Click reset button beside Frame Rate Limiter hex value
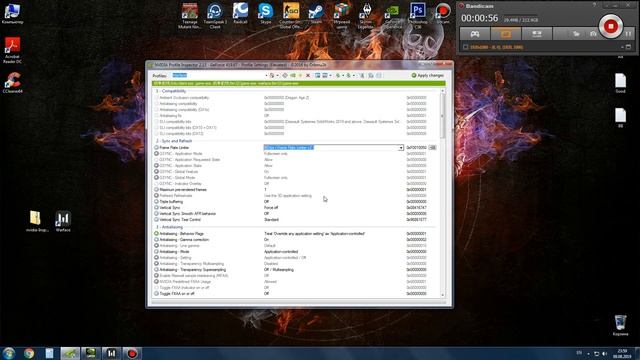This screenshot has height=360, width=640. coord(432,148)
